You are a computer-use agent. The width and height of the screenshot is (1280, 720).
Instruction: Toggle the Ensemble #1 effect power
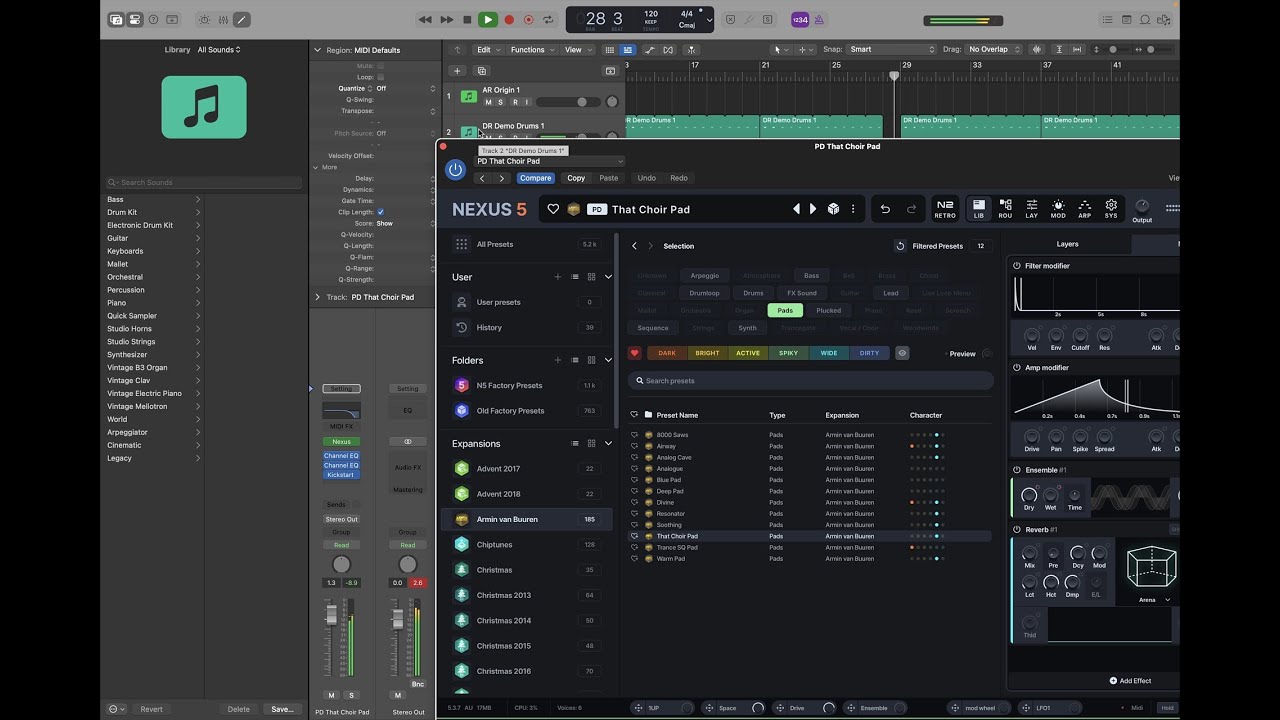1017,470
